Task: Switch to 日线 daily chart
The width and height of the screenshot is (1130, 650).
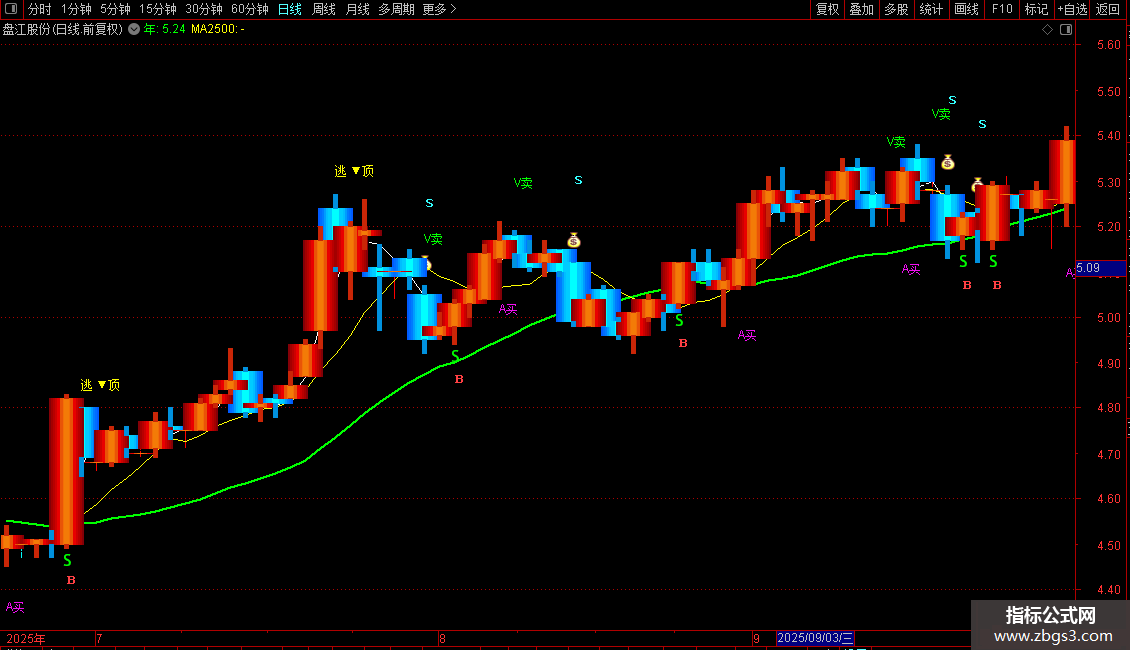Action: click(290, 9)
